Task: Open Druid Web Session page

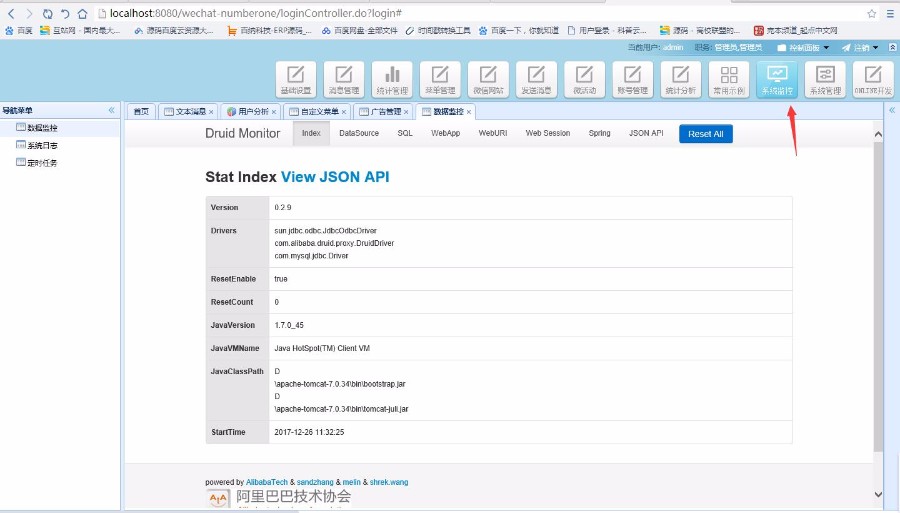Action: 548,133
